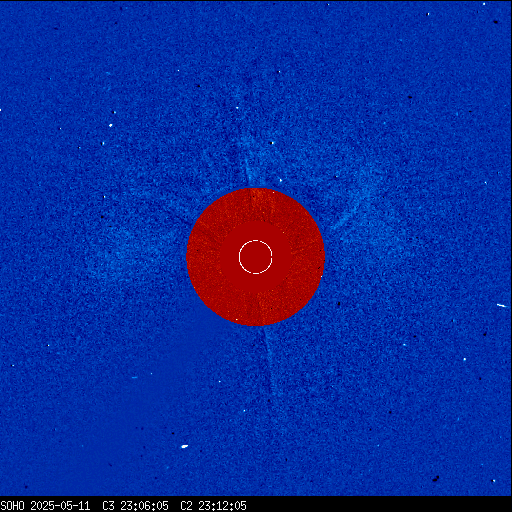
Task: Select the brightest star in upper-left cluster
Action: tap(110, 125)
